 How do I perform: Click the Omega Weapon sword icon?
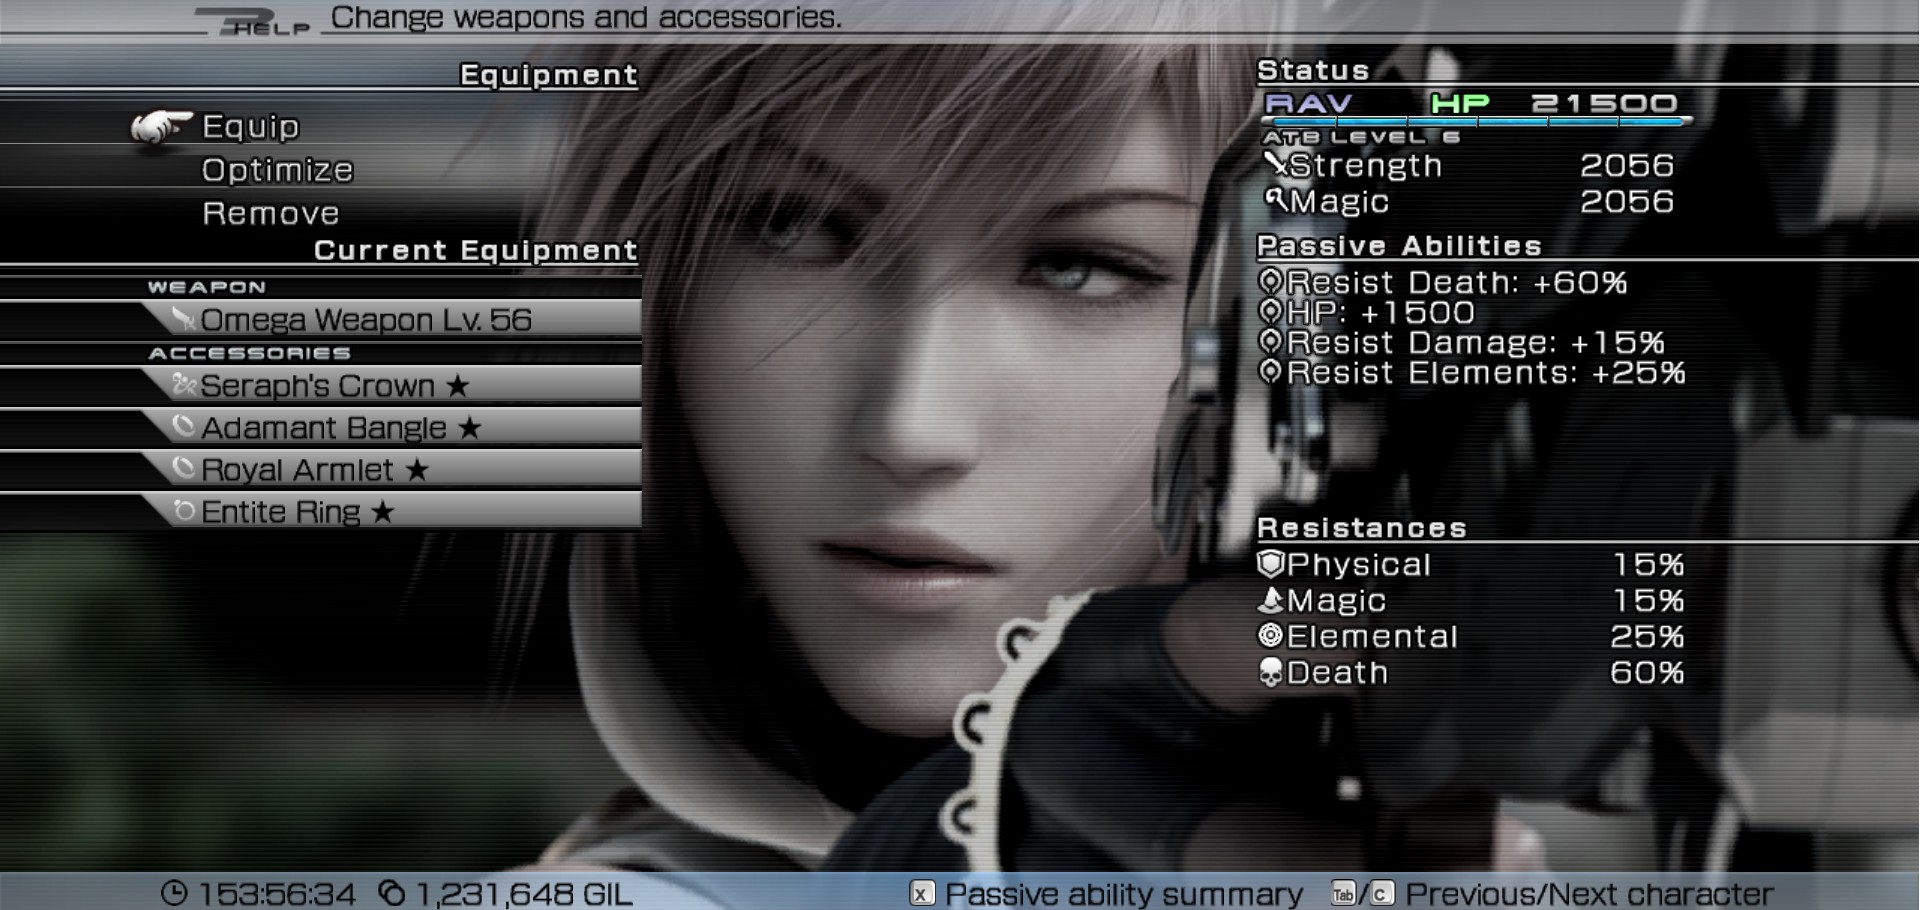(x=183, y=318)
